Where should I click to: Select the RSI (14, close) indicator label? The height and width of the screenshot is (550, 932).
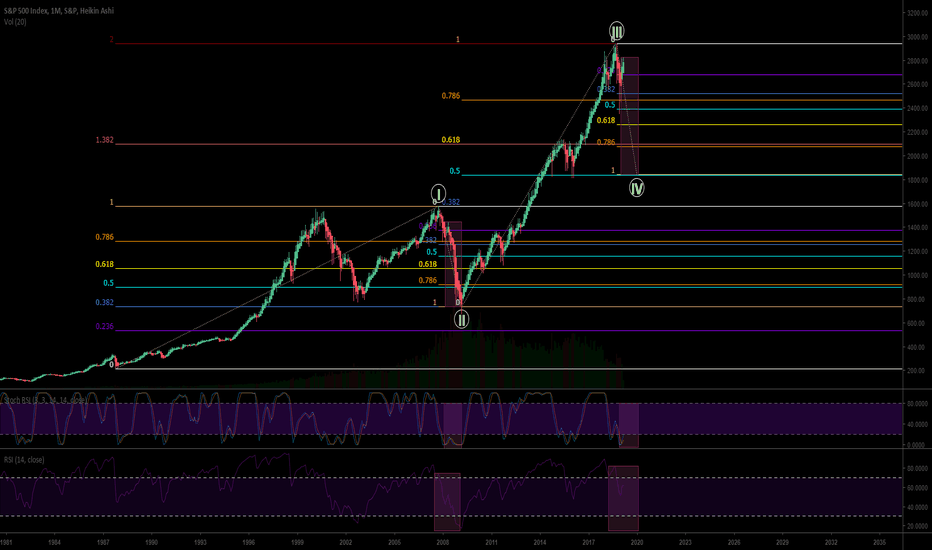(x=24, y=460)
